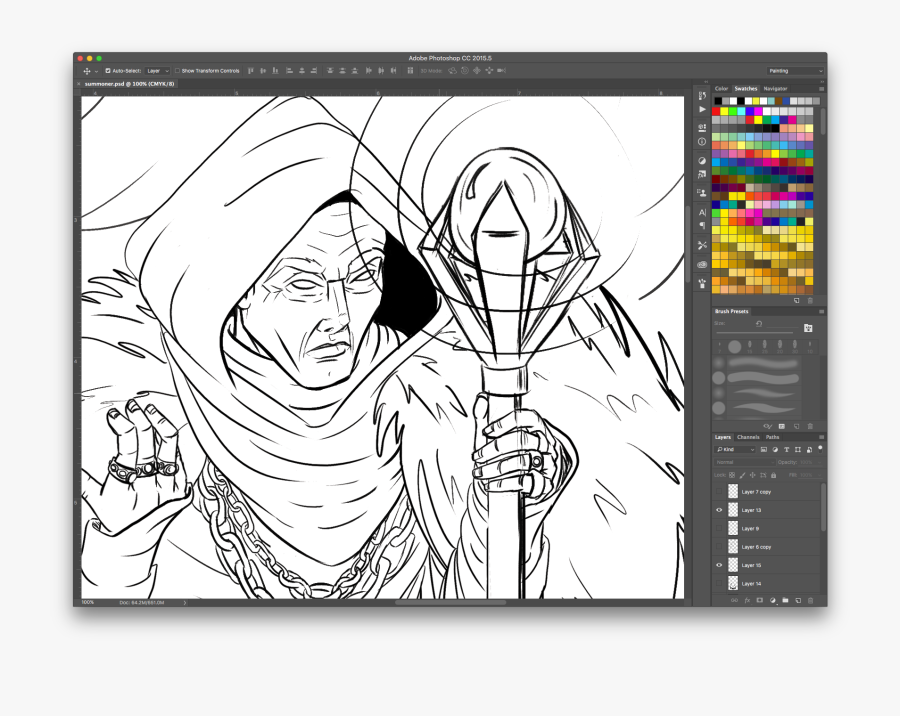The height and width of the screenshot is (716, 900).
Task: Open the Auto-Select Layer dropdown
Action: tap(157, 70)
